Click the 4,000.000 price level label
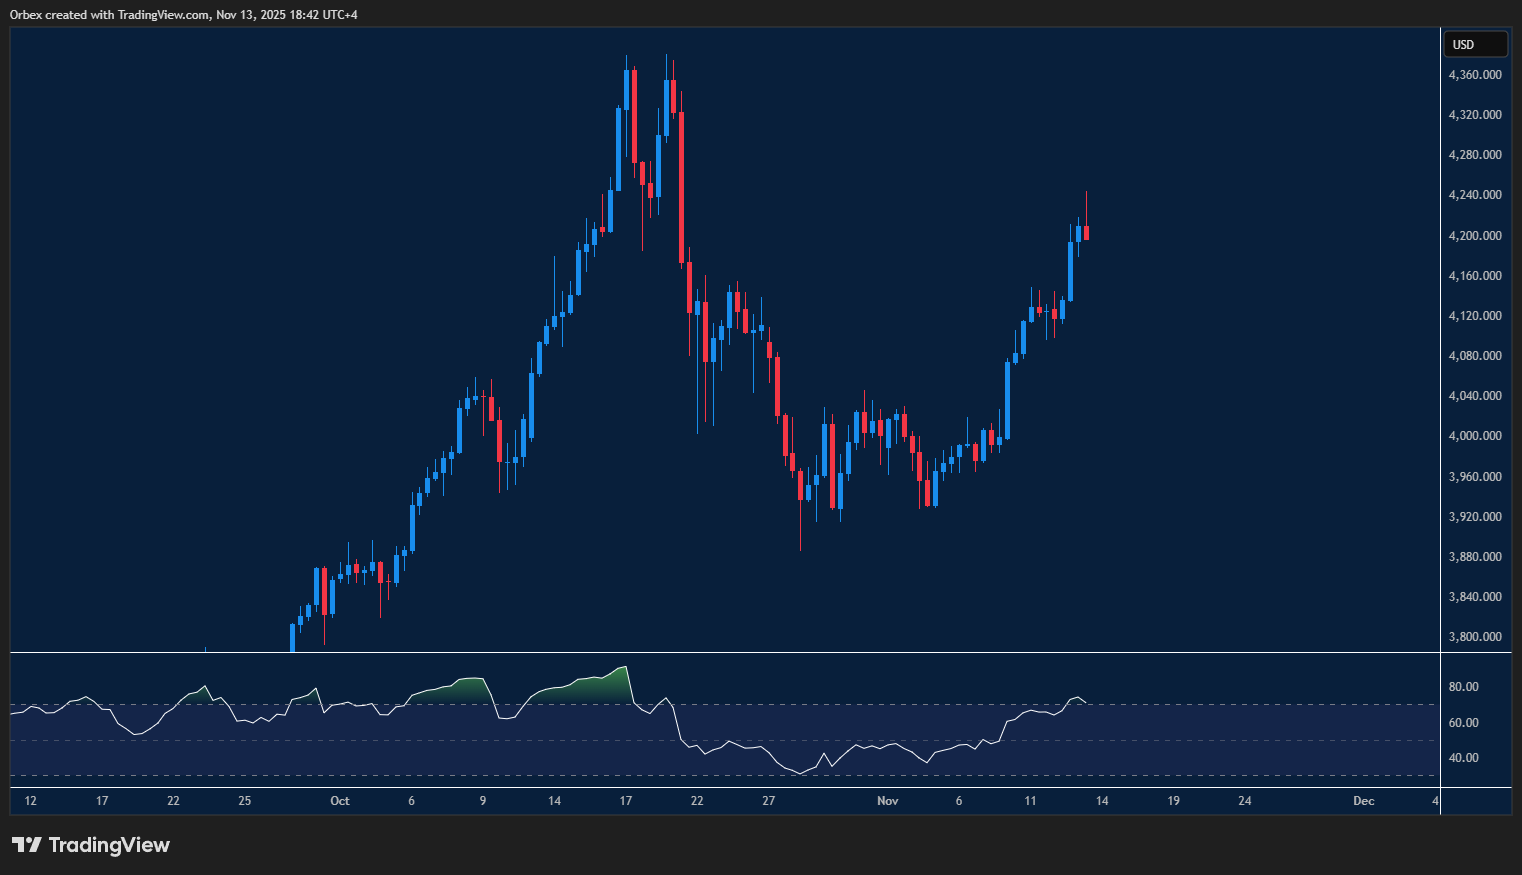 pyautogui.click(x=1475, y=436)
